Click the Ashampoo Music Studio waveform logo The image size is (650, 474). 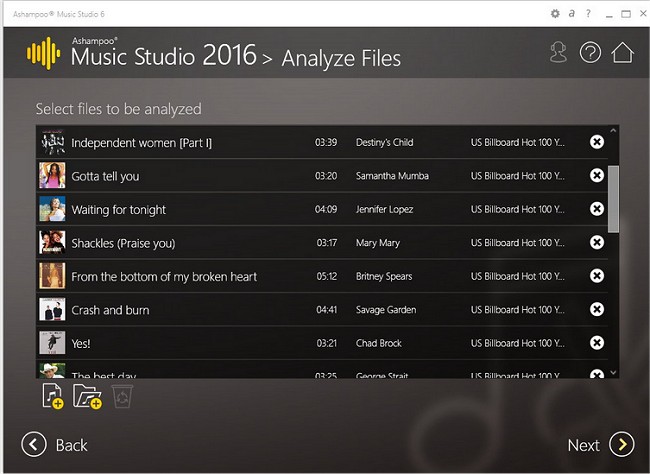(x=44, y=53)
